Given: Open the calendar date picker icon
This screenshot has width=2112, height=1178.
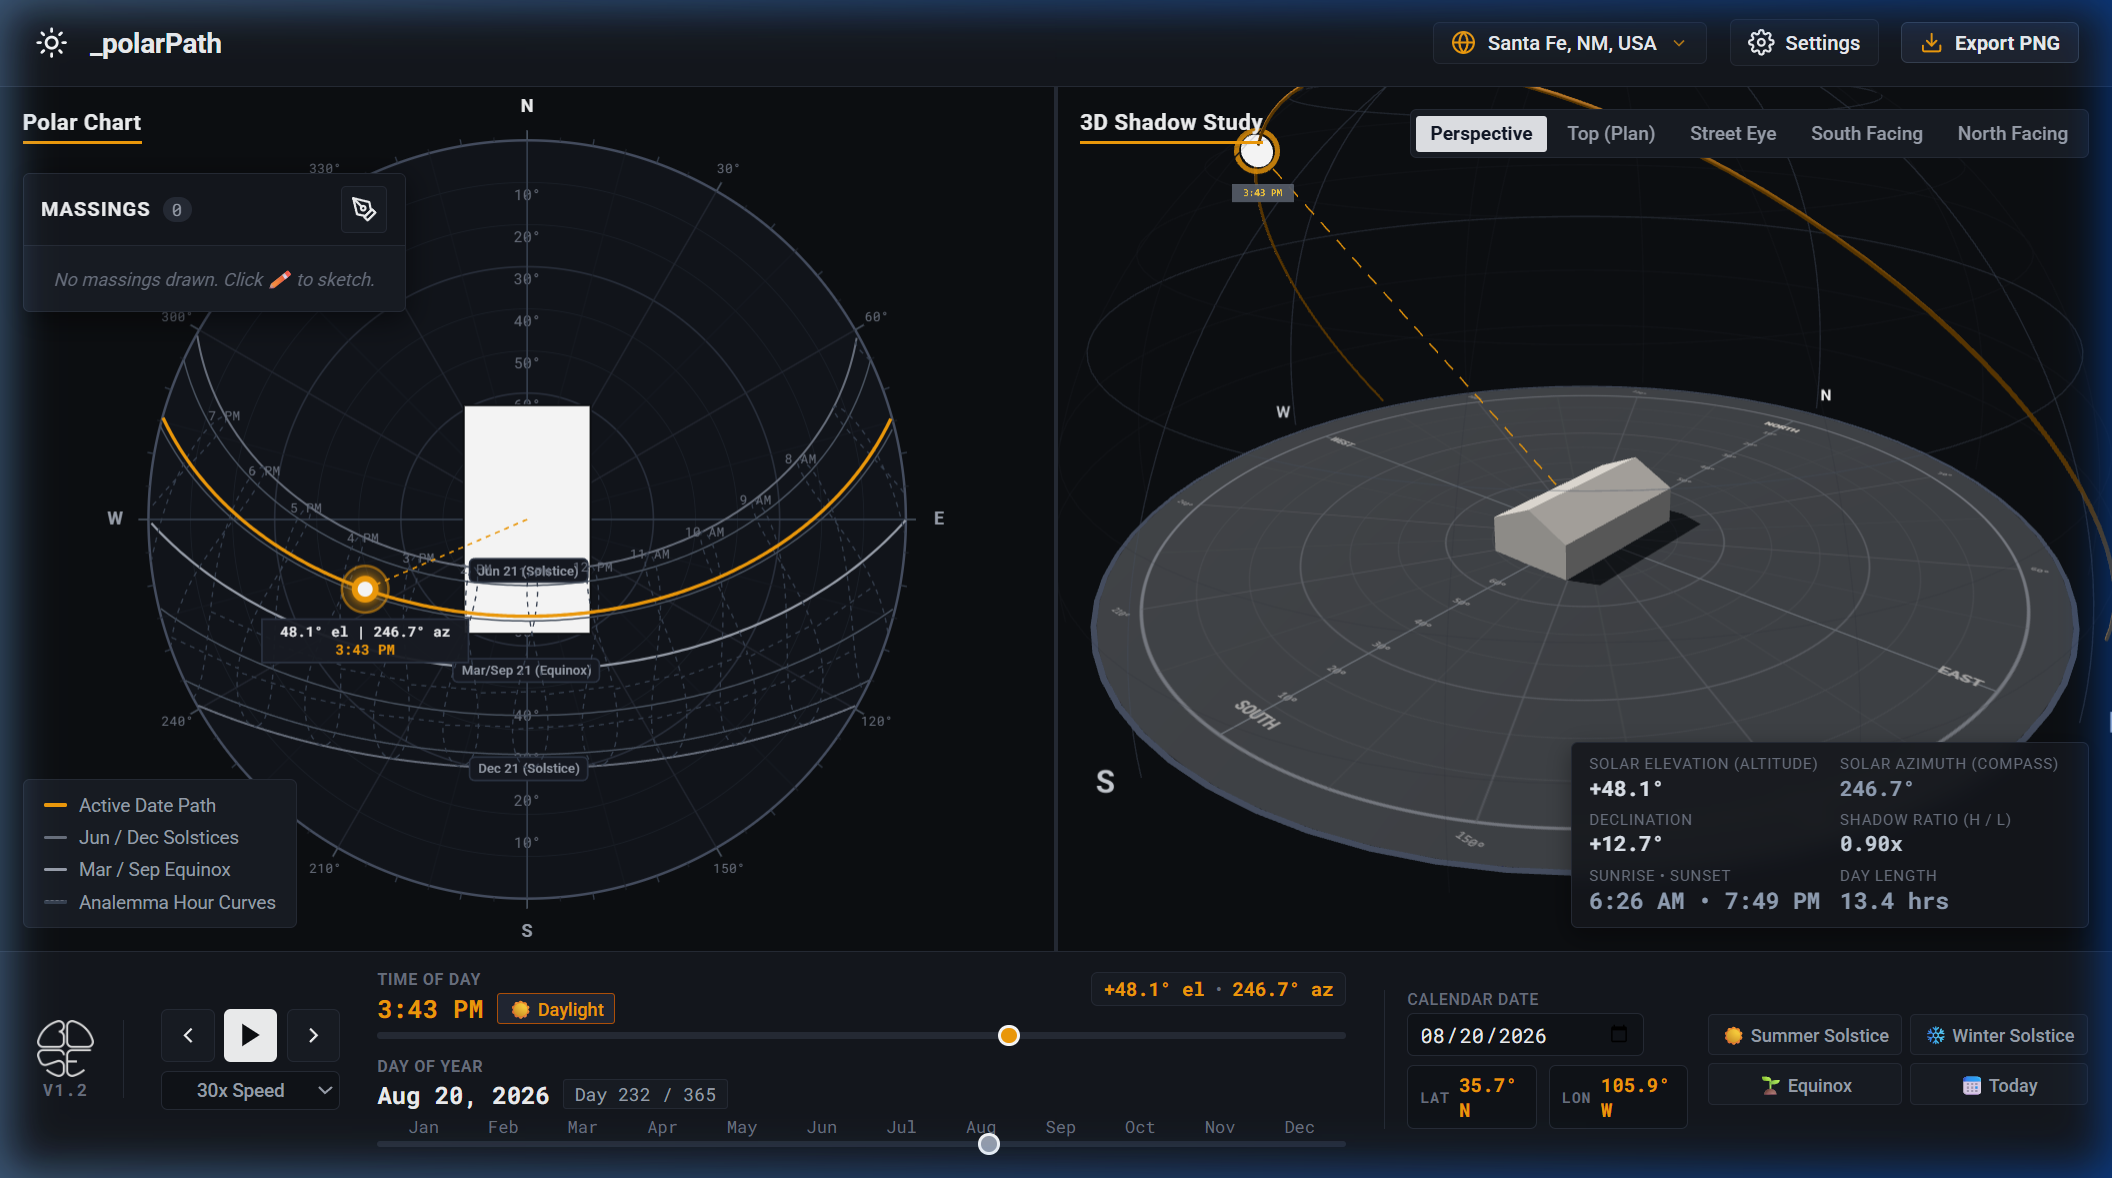Looking at the screenshot, I should click(x=1619, y=1035).
